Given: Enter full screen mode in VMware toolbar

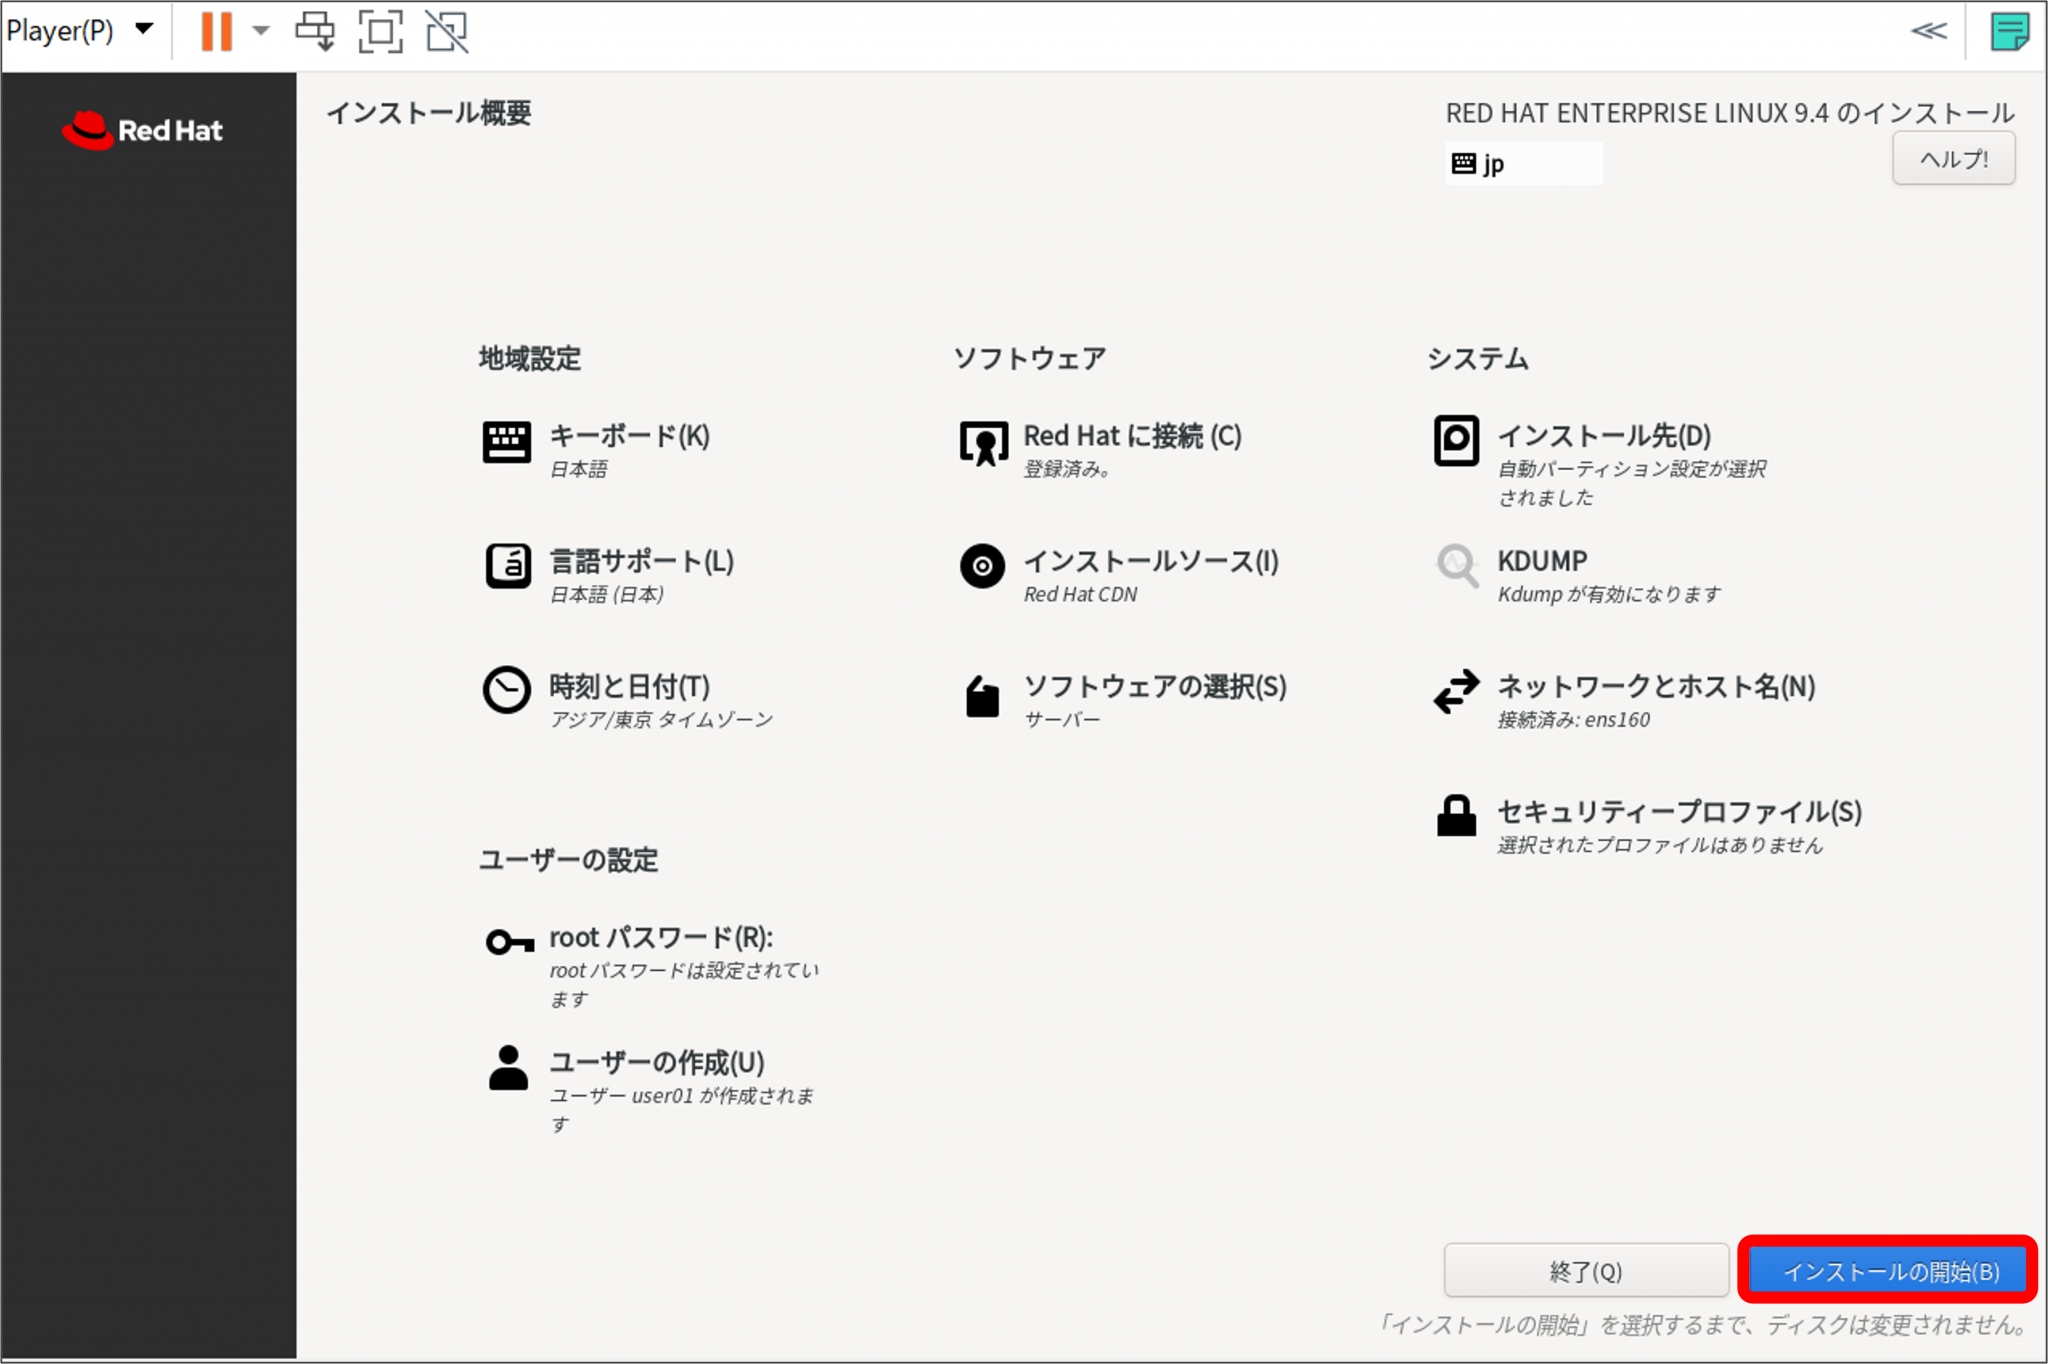Looking at the screenshot, I should (380, 31).
